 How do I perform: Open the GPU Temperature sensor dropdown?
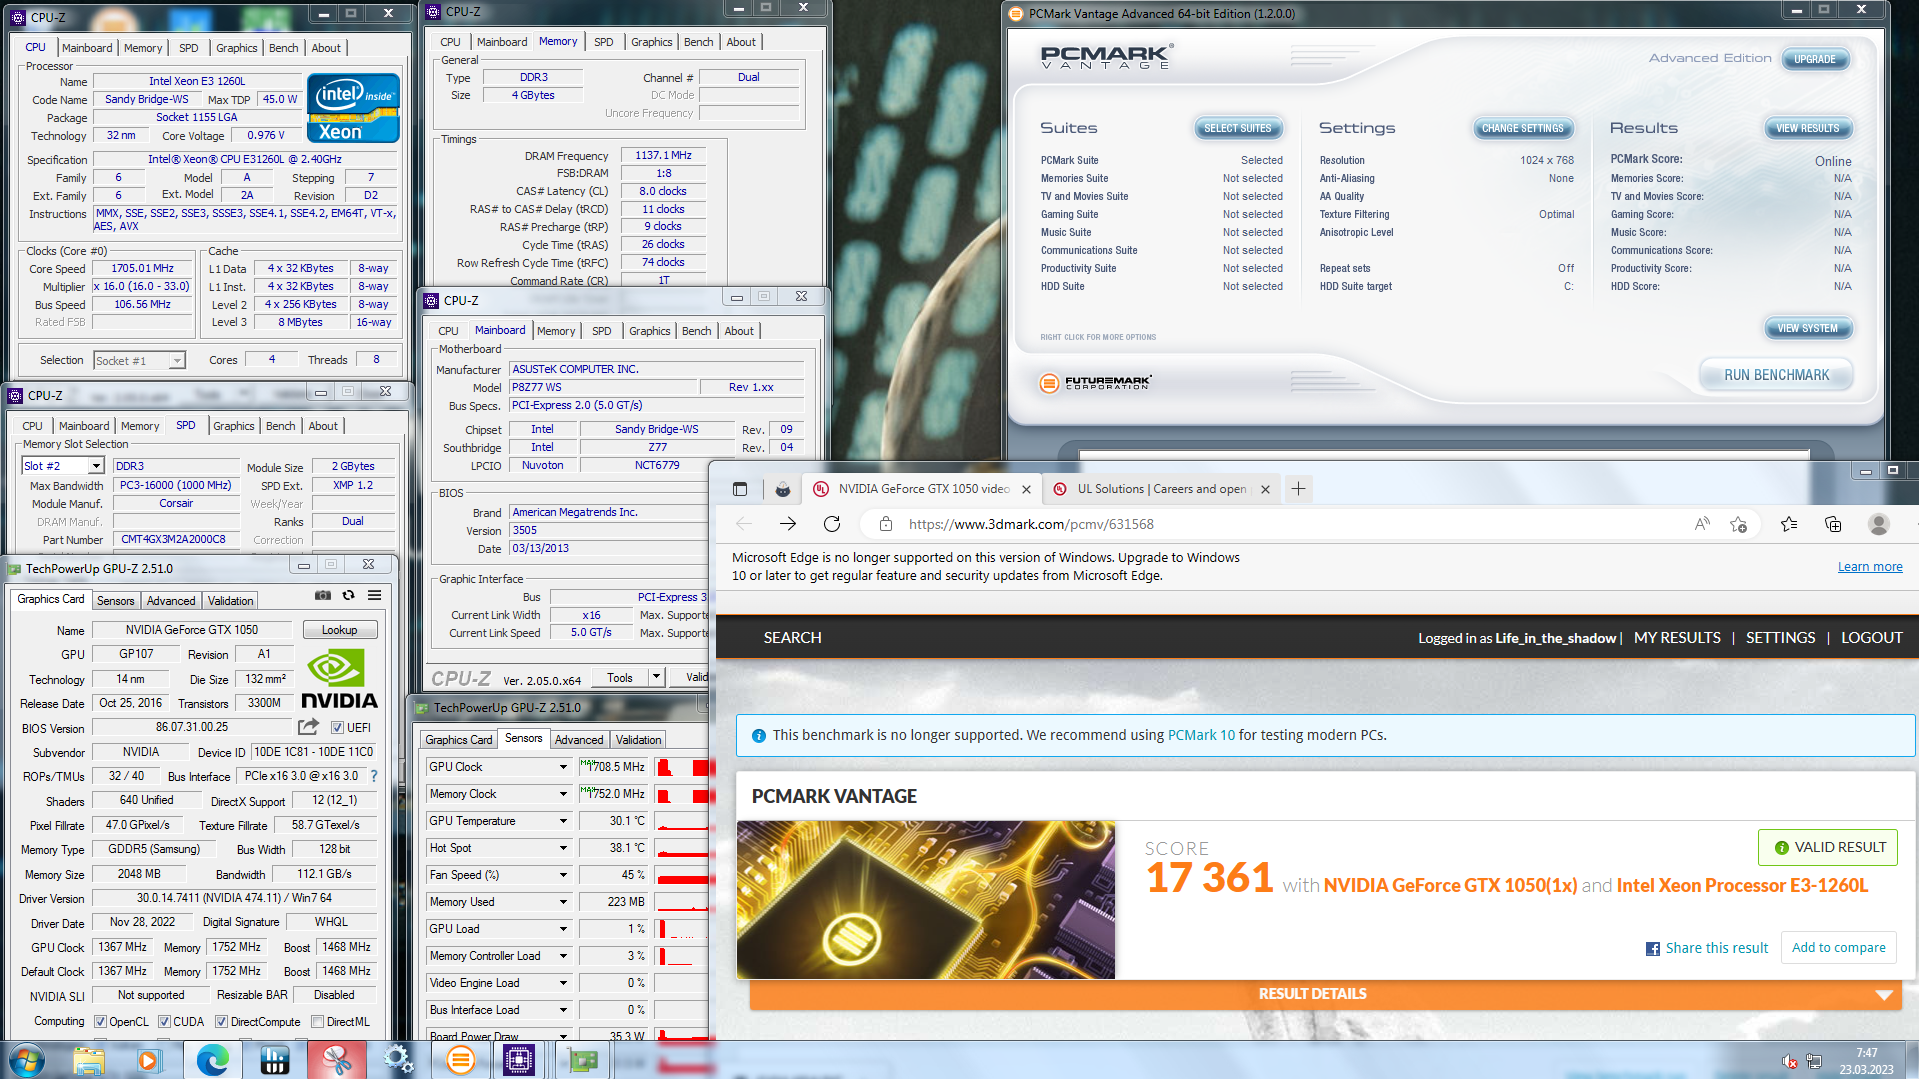(x=563, y=821)
